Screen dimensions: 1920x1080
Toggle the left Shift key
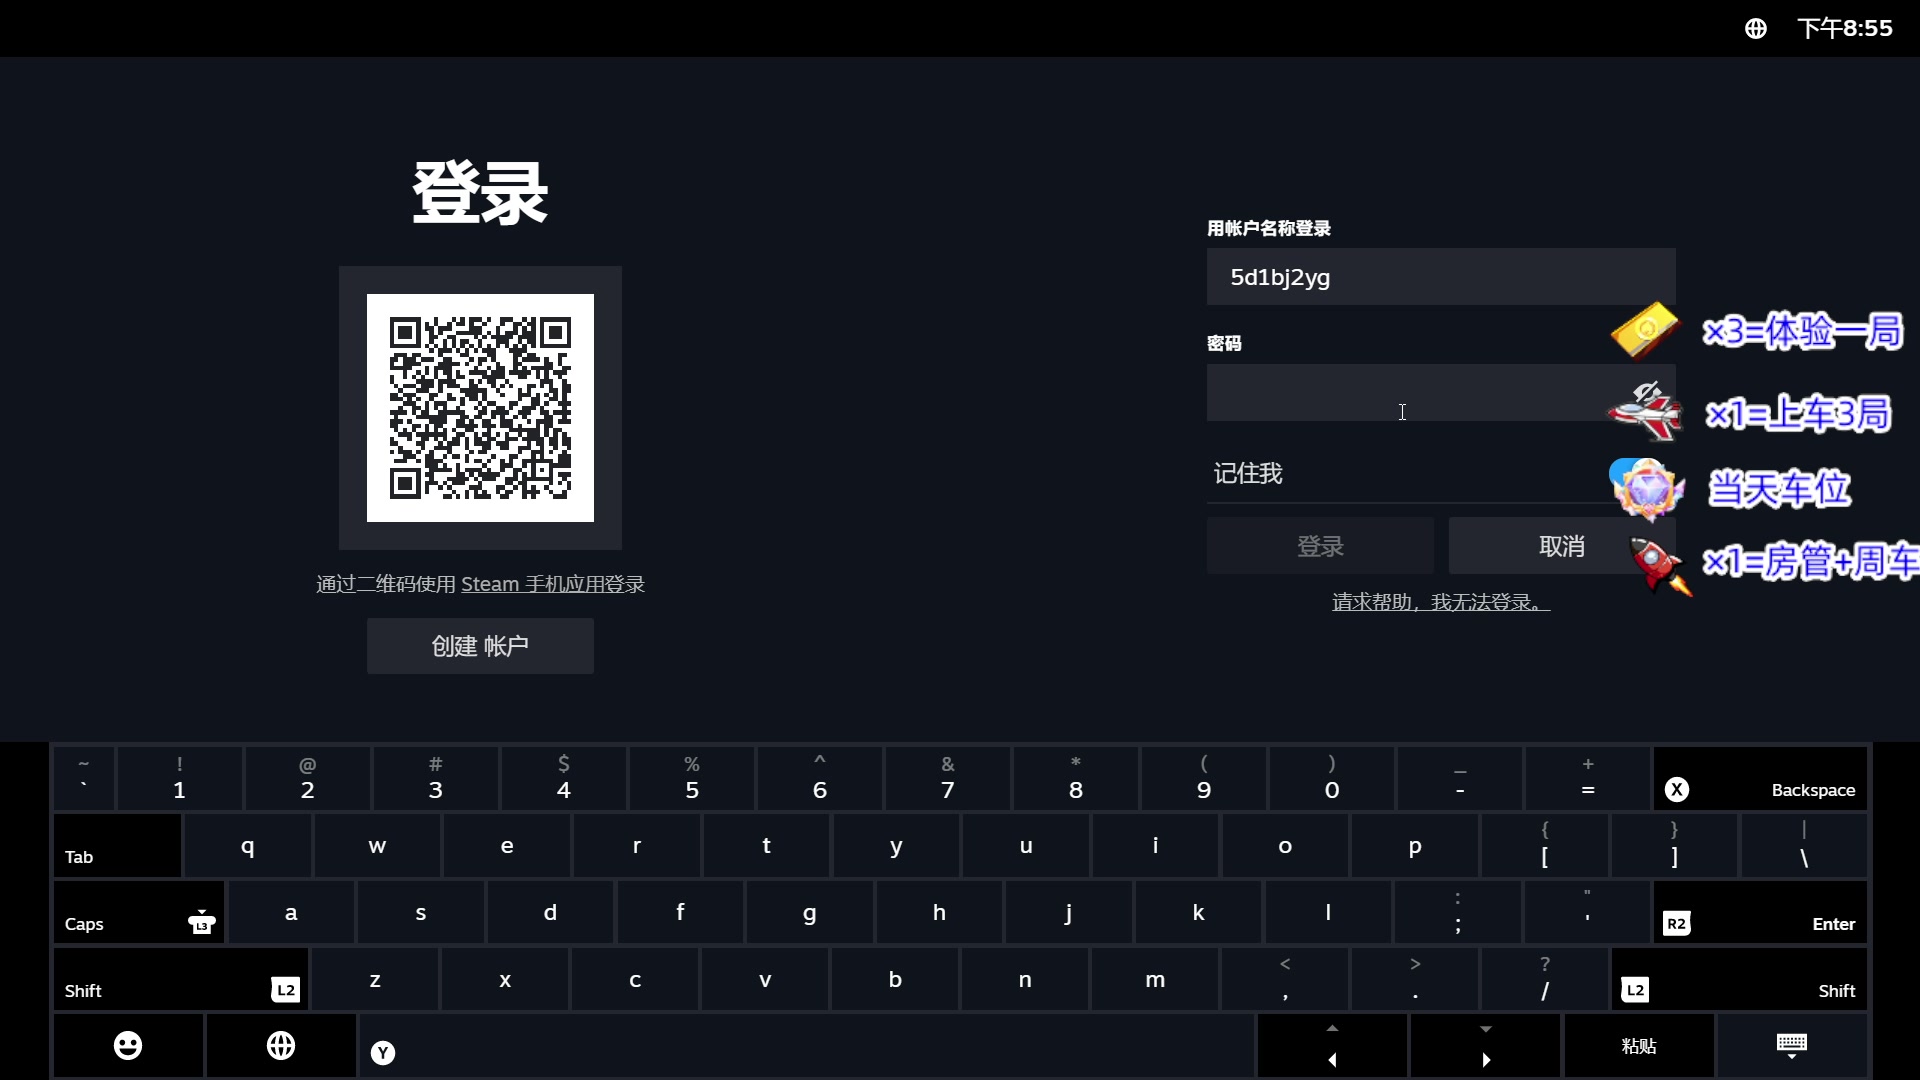(x=180, y=980)
